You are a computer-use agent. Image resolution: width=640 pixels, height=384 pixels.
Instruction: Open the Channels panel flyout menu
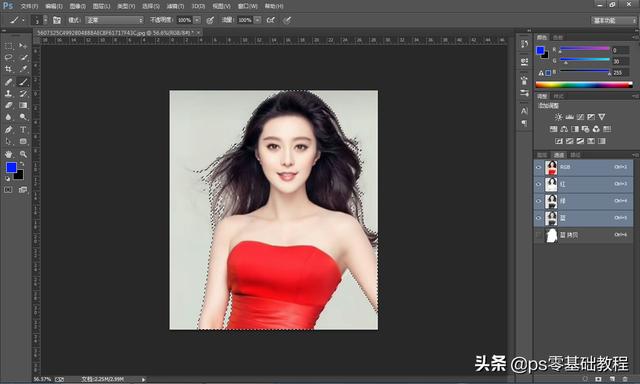click(635, 155)
